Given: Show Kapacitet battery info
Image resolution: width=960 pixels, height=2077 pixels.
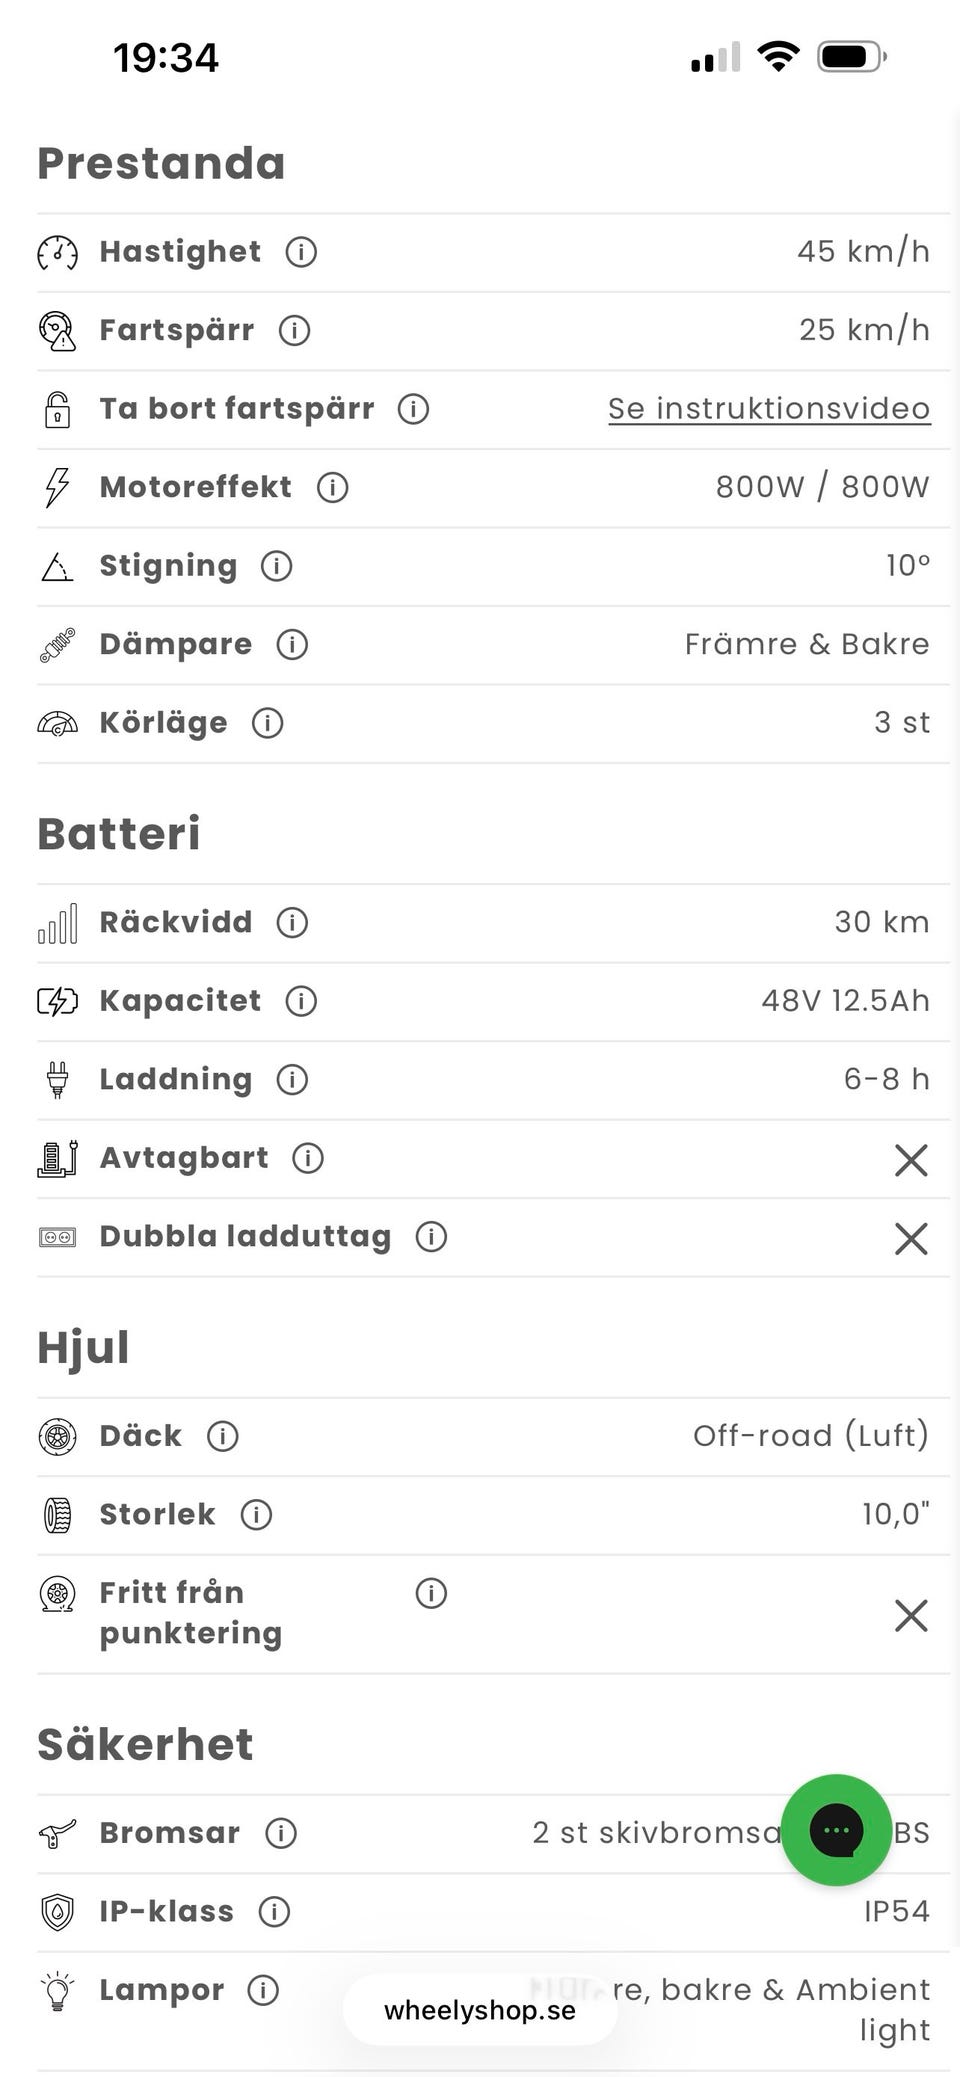Looking at the screenshot, I should [x=301, y=1001].
